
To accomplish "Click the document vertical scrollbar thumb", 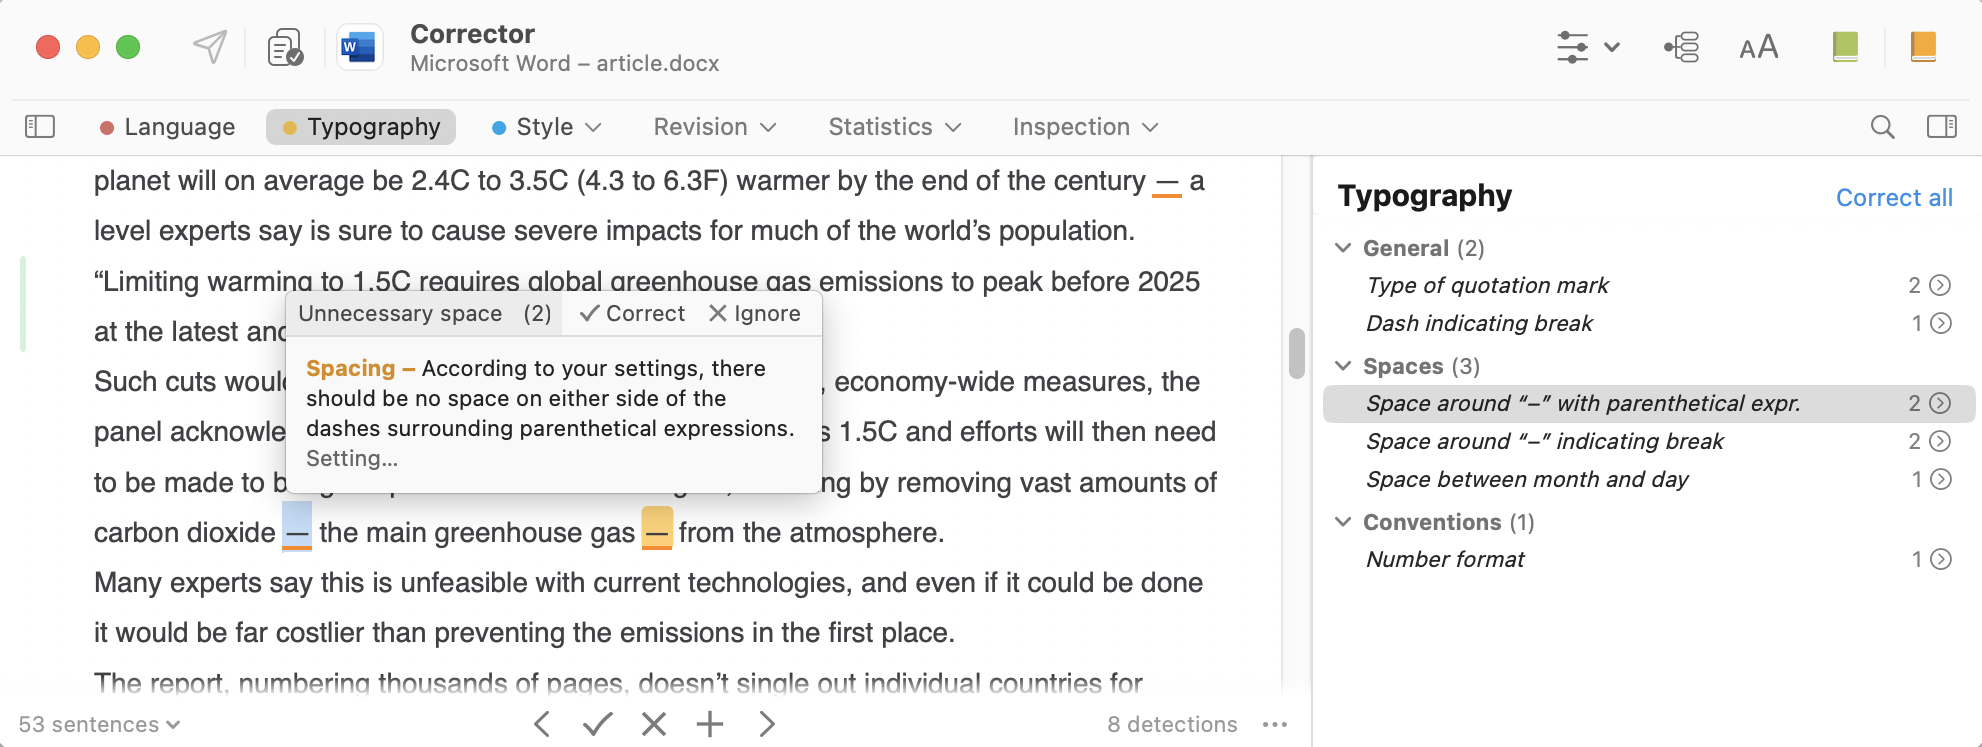I will click(1297, 353).
